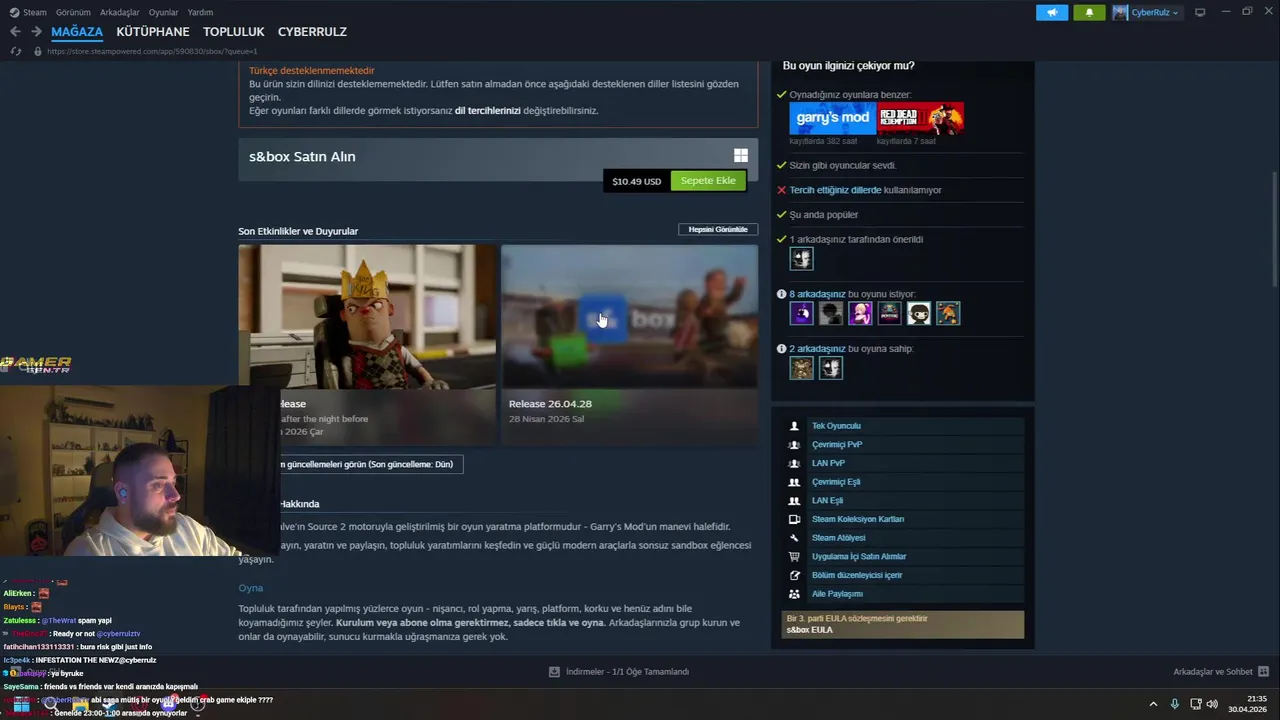The width and height of the screenshot is (1280, 720).
Task: Reload the store page
Action: coord(15,51)
